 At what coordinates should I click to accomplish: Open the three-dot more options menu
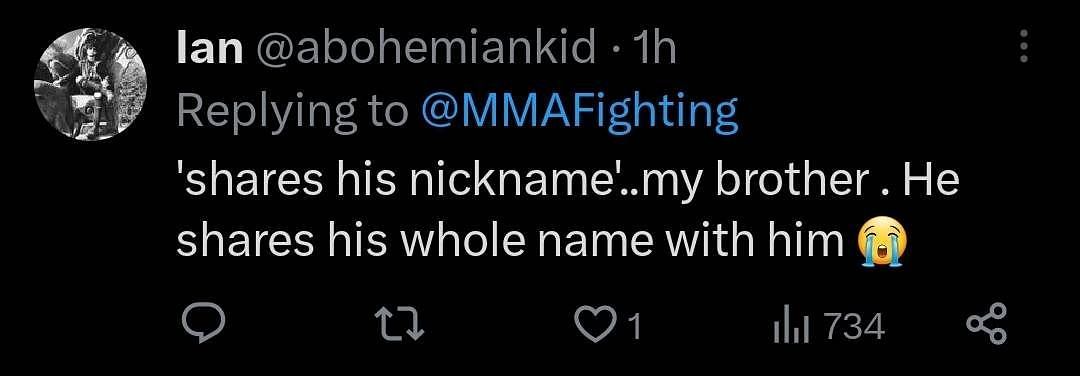coord(1024,47)
